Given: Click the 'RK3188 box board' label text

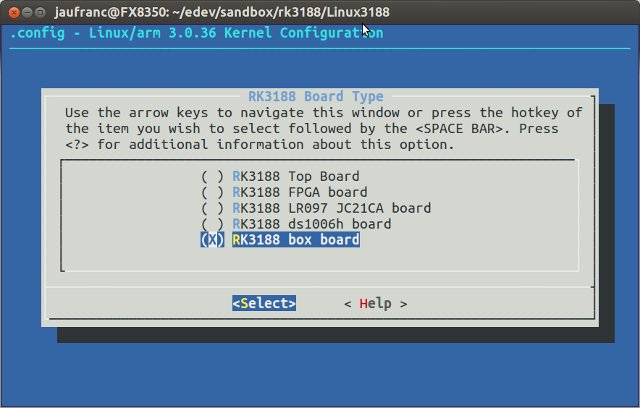Looking at the screenshot, I should [296, 240].
